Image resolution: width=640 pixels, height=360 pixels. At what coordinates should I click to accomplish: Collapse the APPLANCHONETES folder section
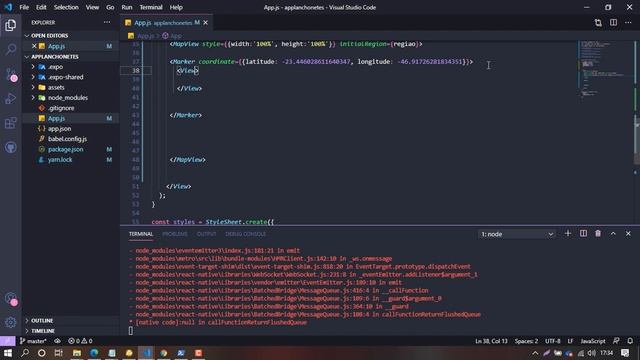(71, 57)
